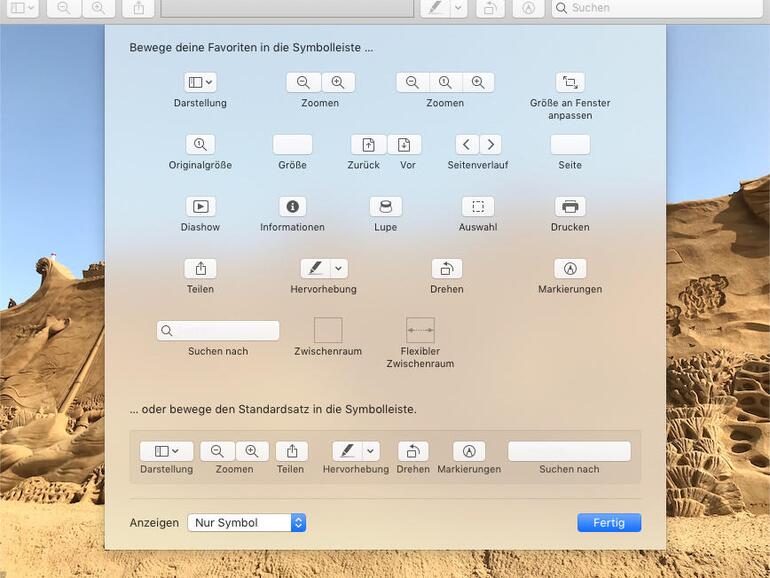Select the Originalgröße magnifier icon
This screenshot has width=770, height=578.
point(200,144)
